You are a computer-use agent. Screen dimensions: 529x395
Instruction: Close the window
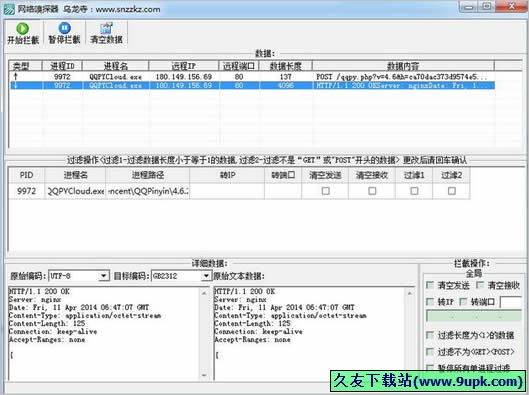(511, 7)
